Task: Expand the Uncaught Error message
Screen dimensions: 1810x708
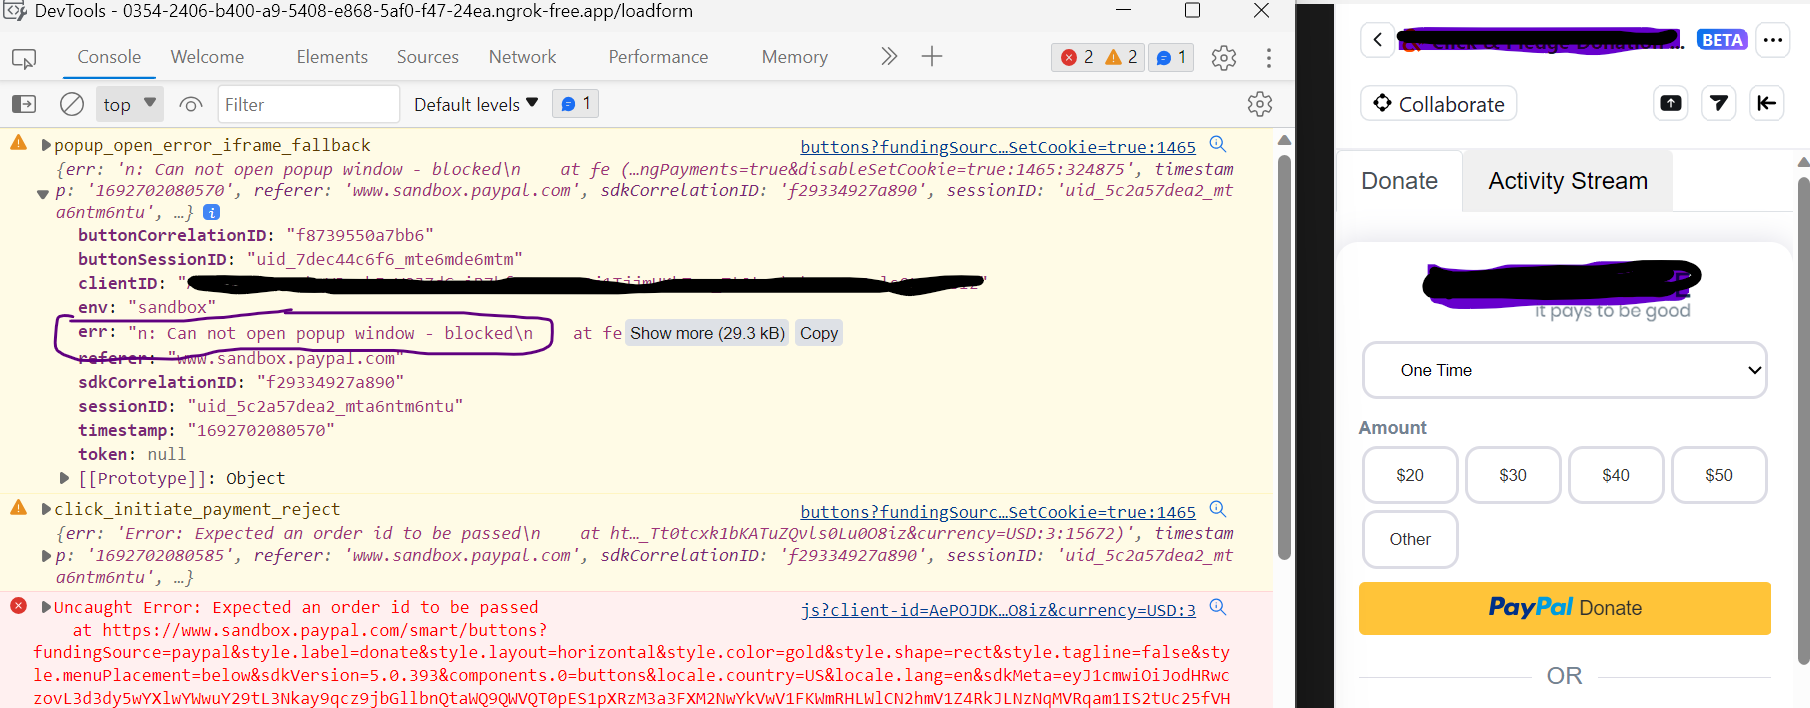Action: (46, 607)
